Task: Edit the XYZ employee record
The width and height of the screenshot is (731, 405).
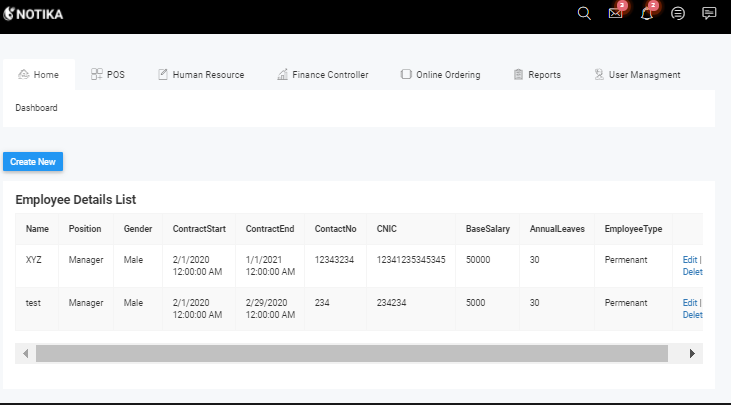Action: 689,259
